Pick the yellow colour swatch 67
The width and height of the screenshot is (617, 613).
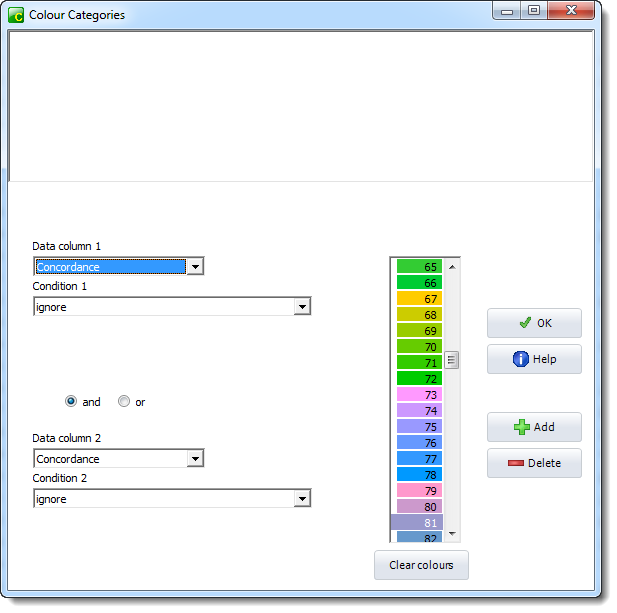pyautogui.click(x=418, y=299)
